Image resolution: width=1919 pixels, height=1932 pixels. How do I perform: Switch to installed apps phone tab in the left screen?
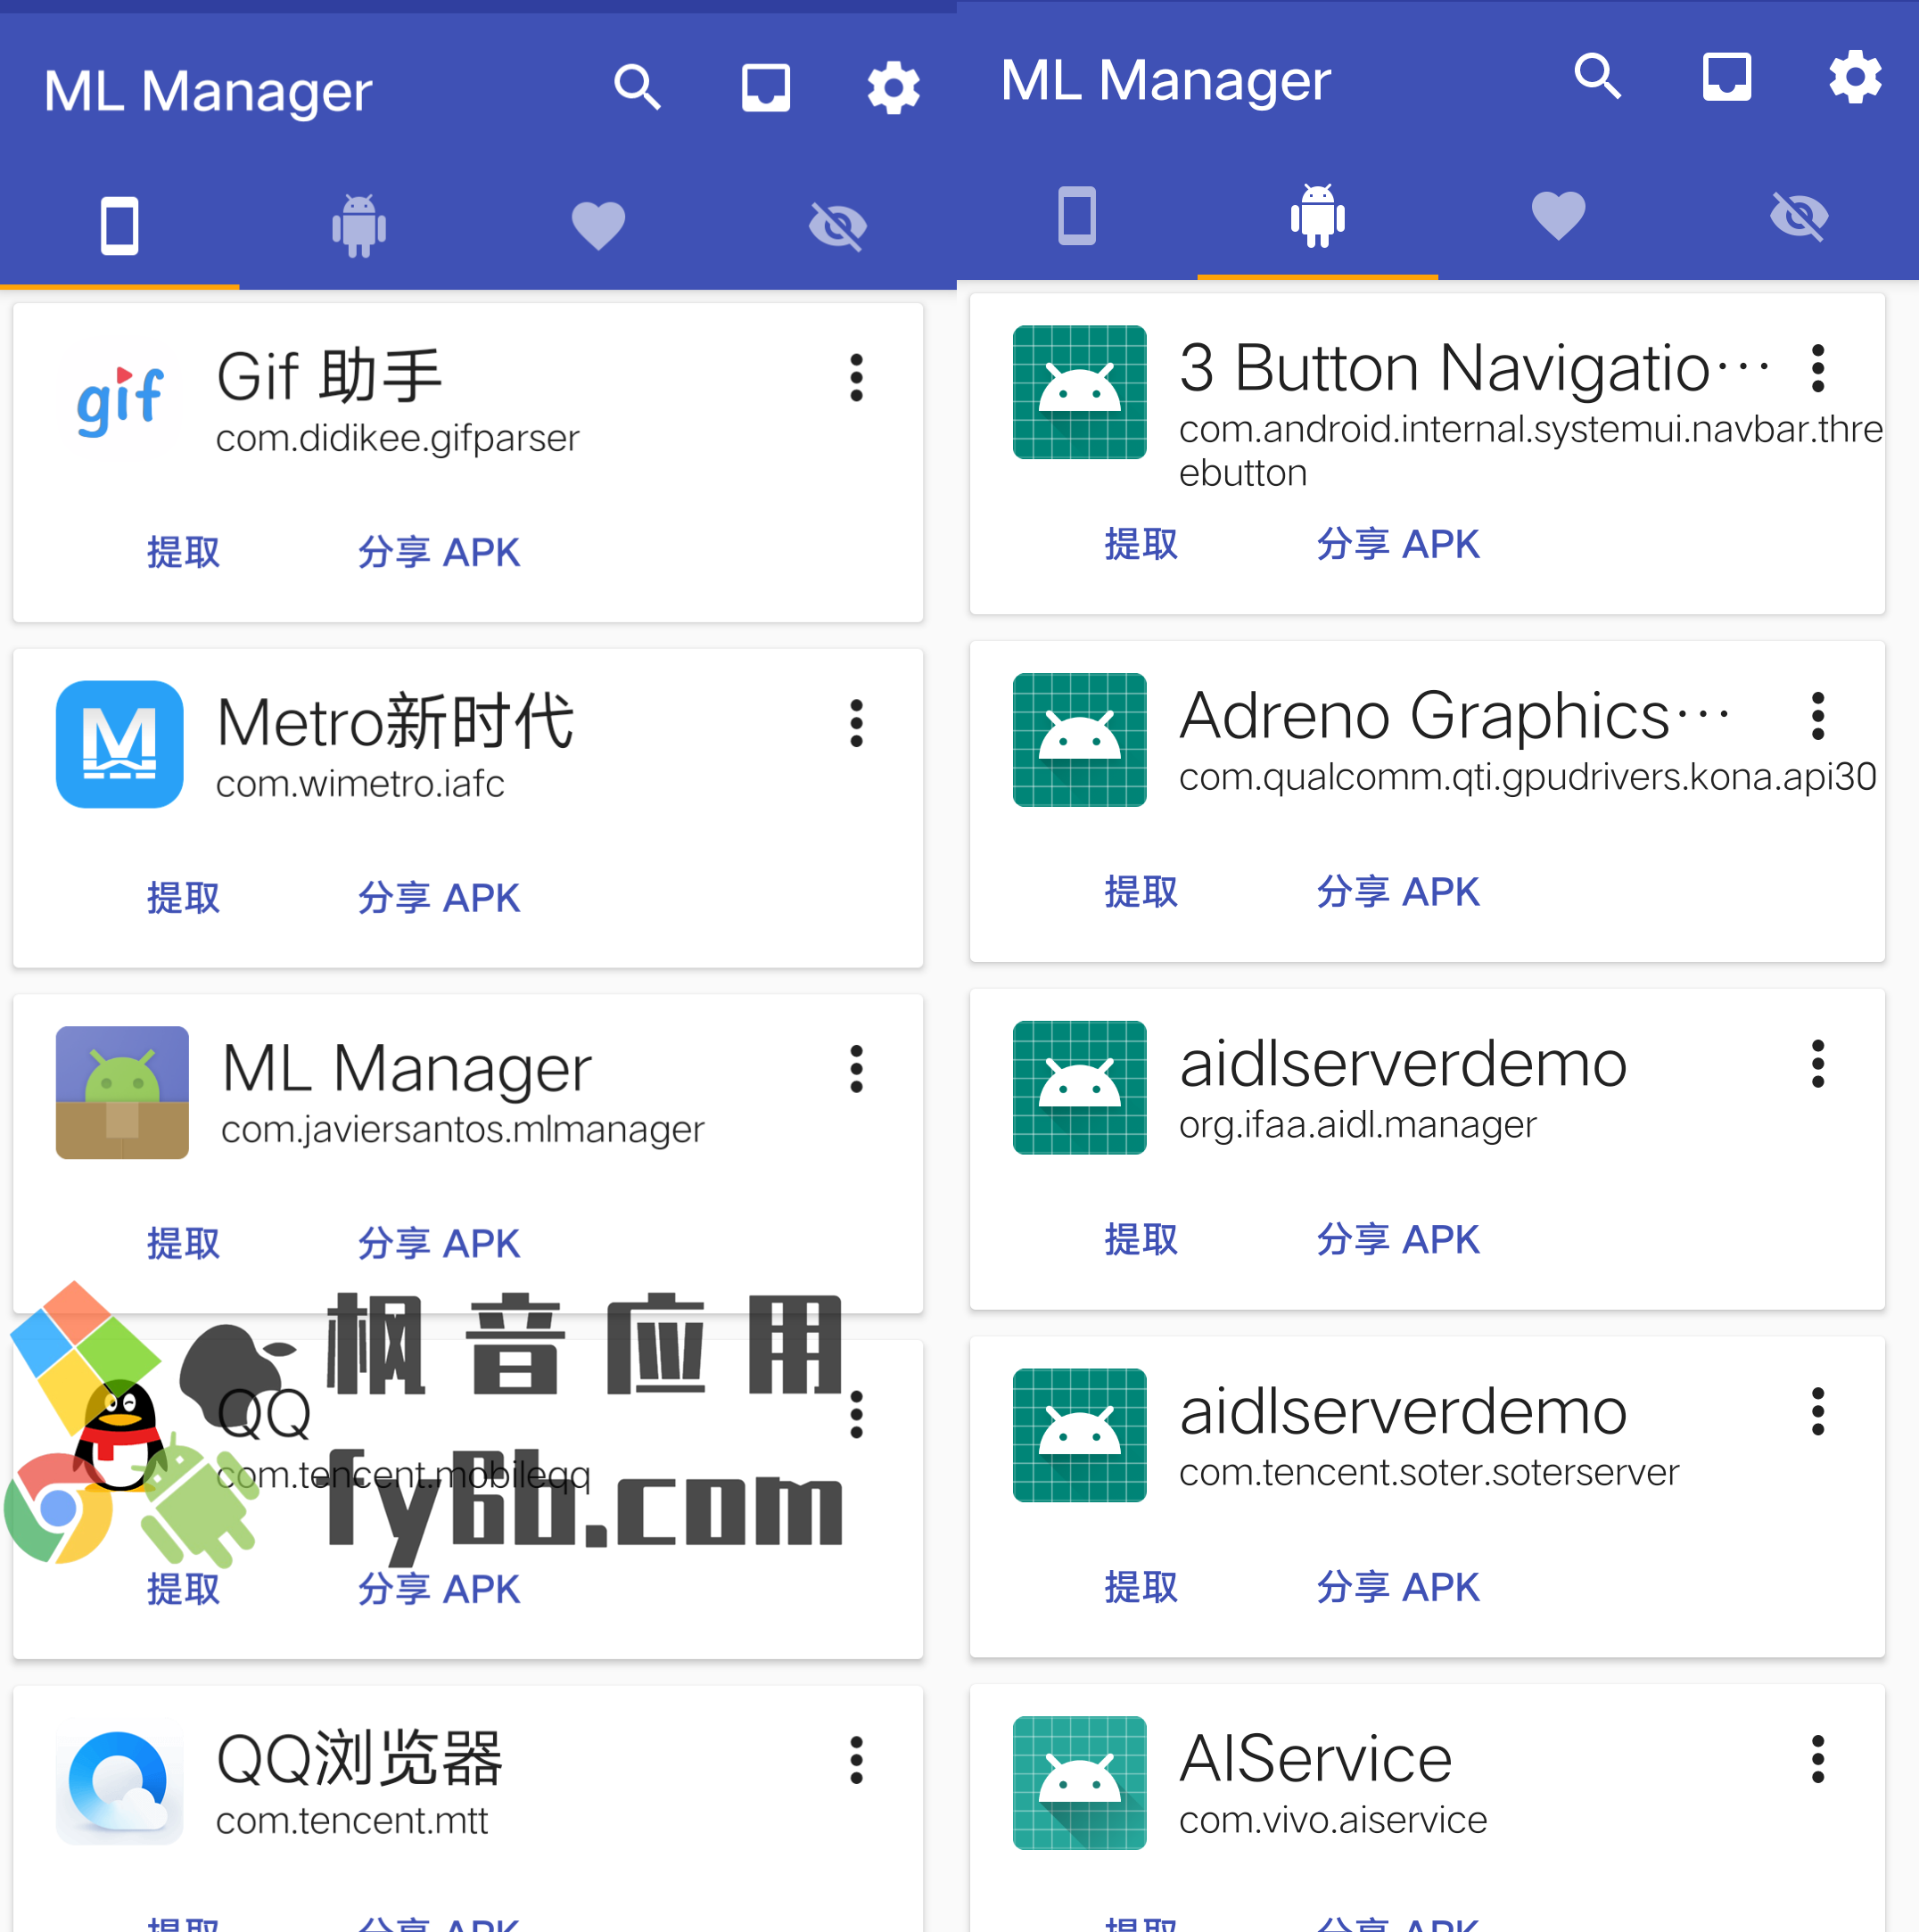click(119, 226)
